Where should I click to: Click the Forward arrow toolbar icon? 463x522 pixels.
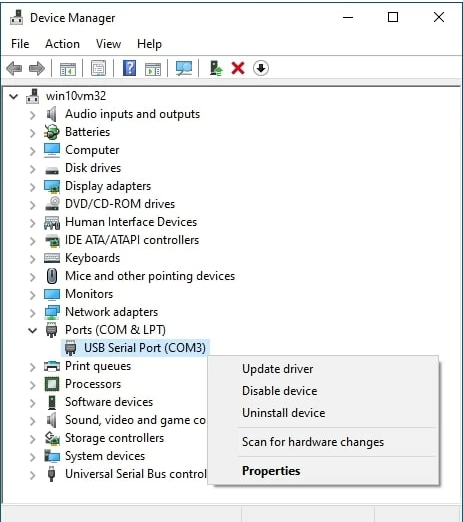[37, 68]
